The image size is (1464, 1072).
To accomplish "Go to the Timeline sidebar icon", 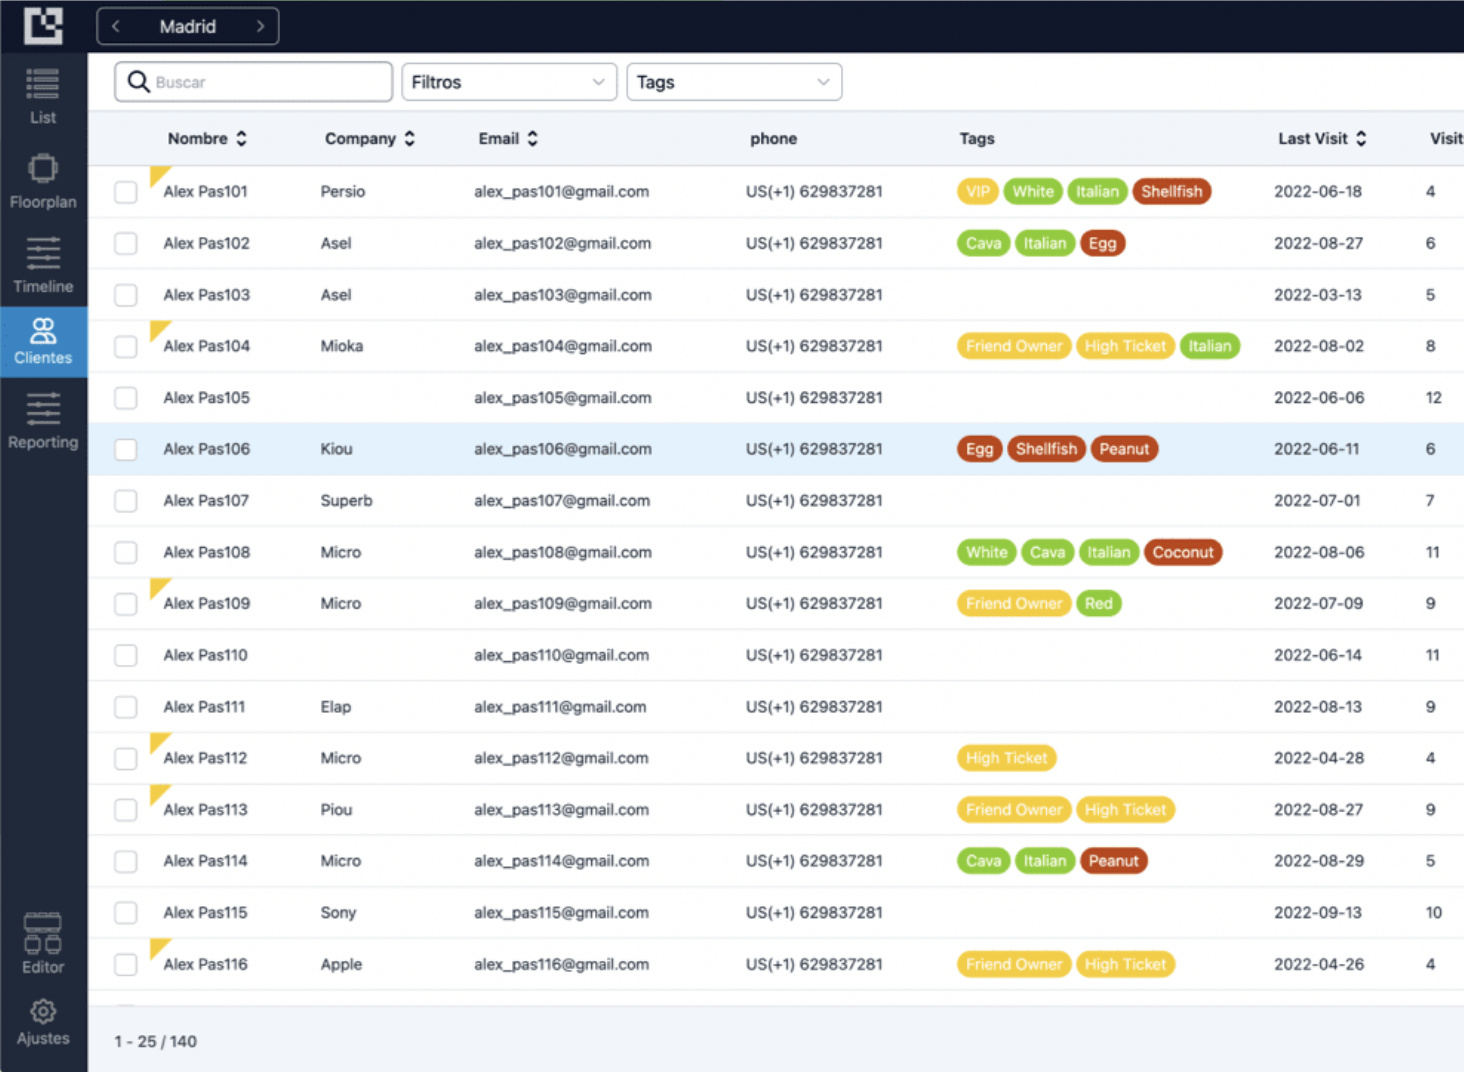I will [x=42, y=254].
